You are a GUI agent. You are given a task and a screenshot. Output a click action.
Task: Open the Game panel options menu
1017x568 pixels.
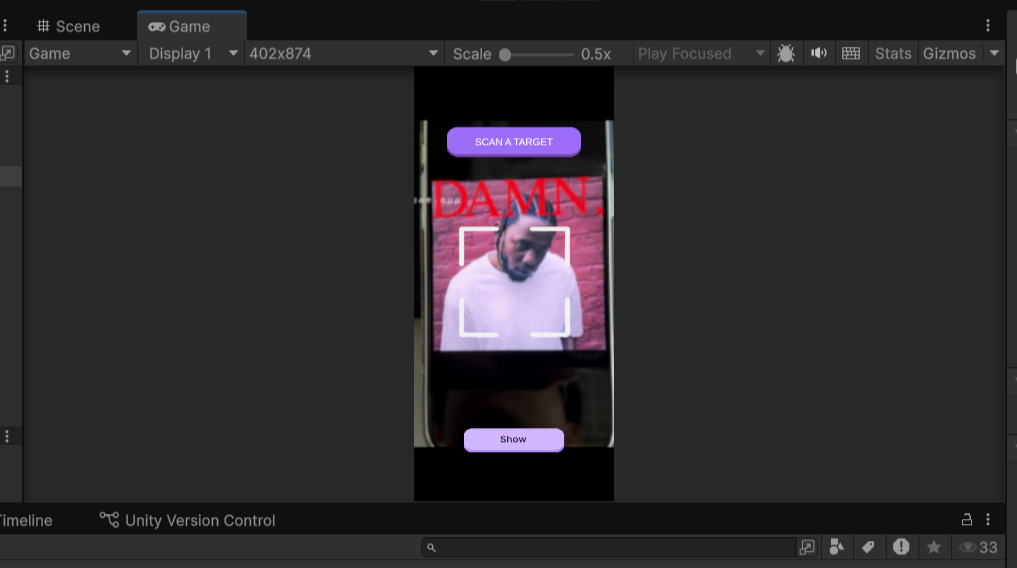click(x=988, y=25)
